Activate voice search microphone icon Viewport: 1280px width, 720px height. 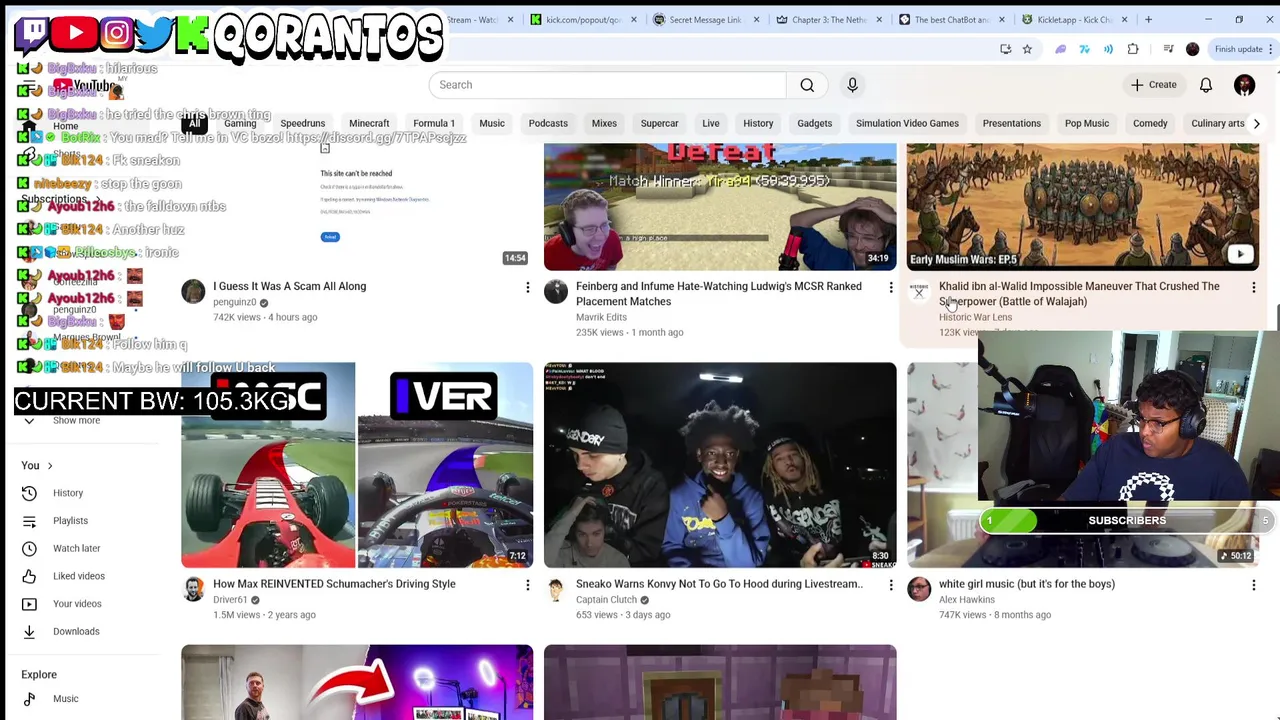(x=852, y=85)
